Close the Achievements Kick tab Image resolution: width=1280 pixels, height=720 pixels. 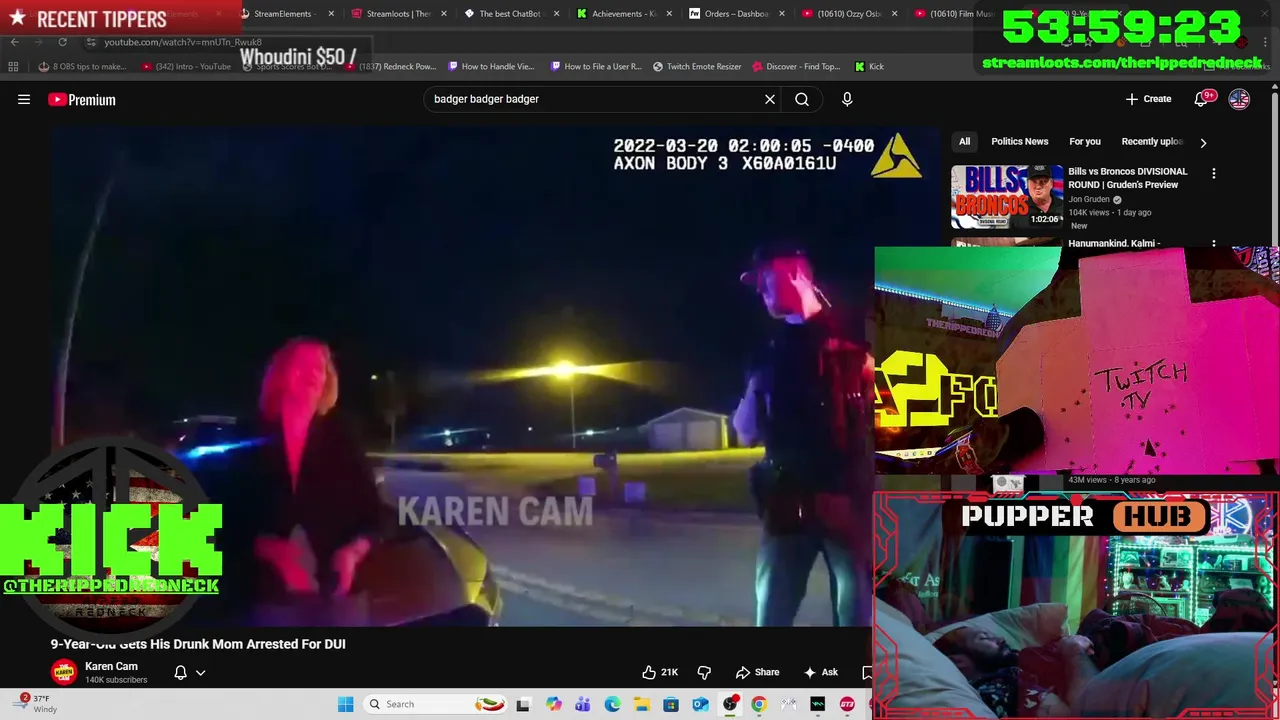click(x=669, y=14)
